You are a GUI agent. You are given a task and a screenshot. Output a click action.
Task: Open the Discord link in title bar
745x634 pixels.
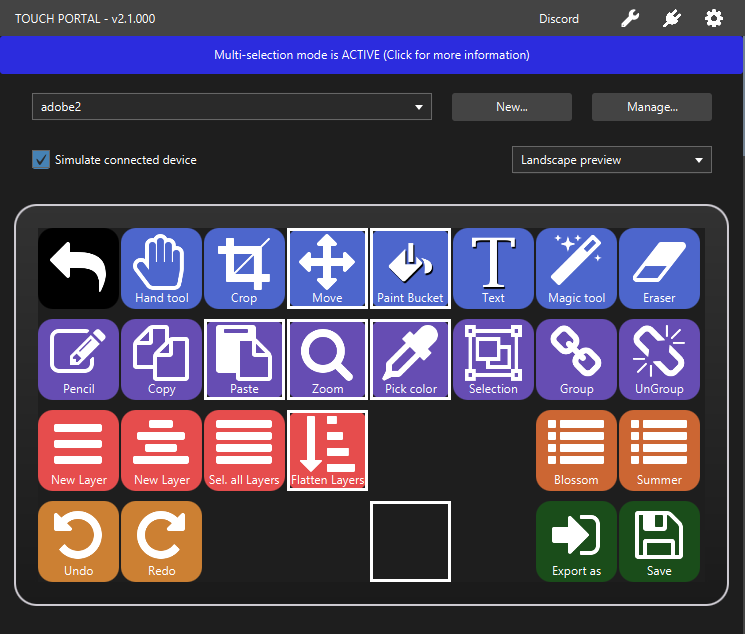click(x=558, y=19)
